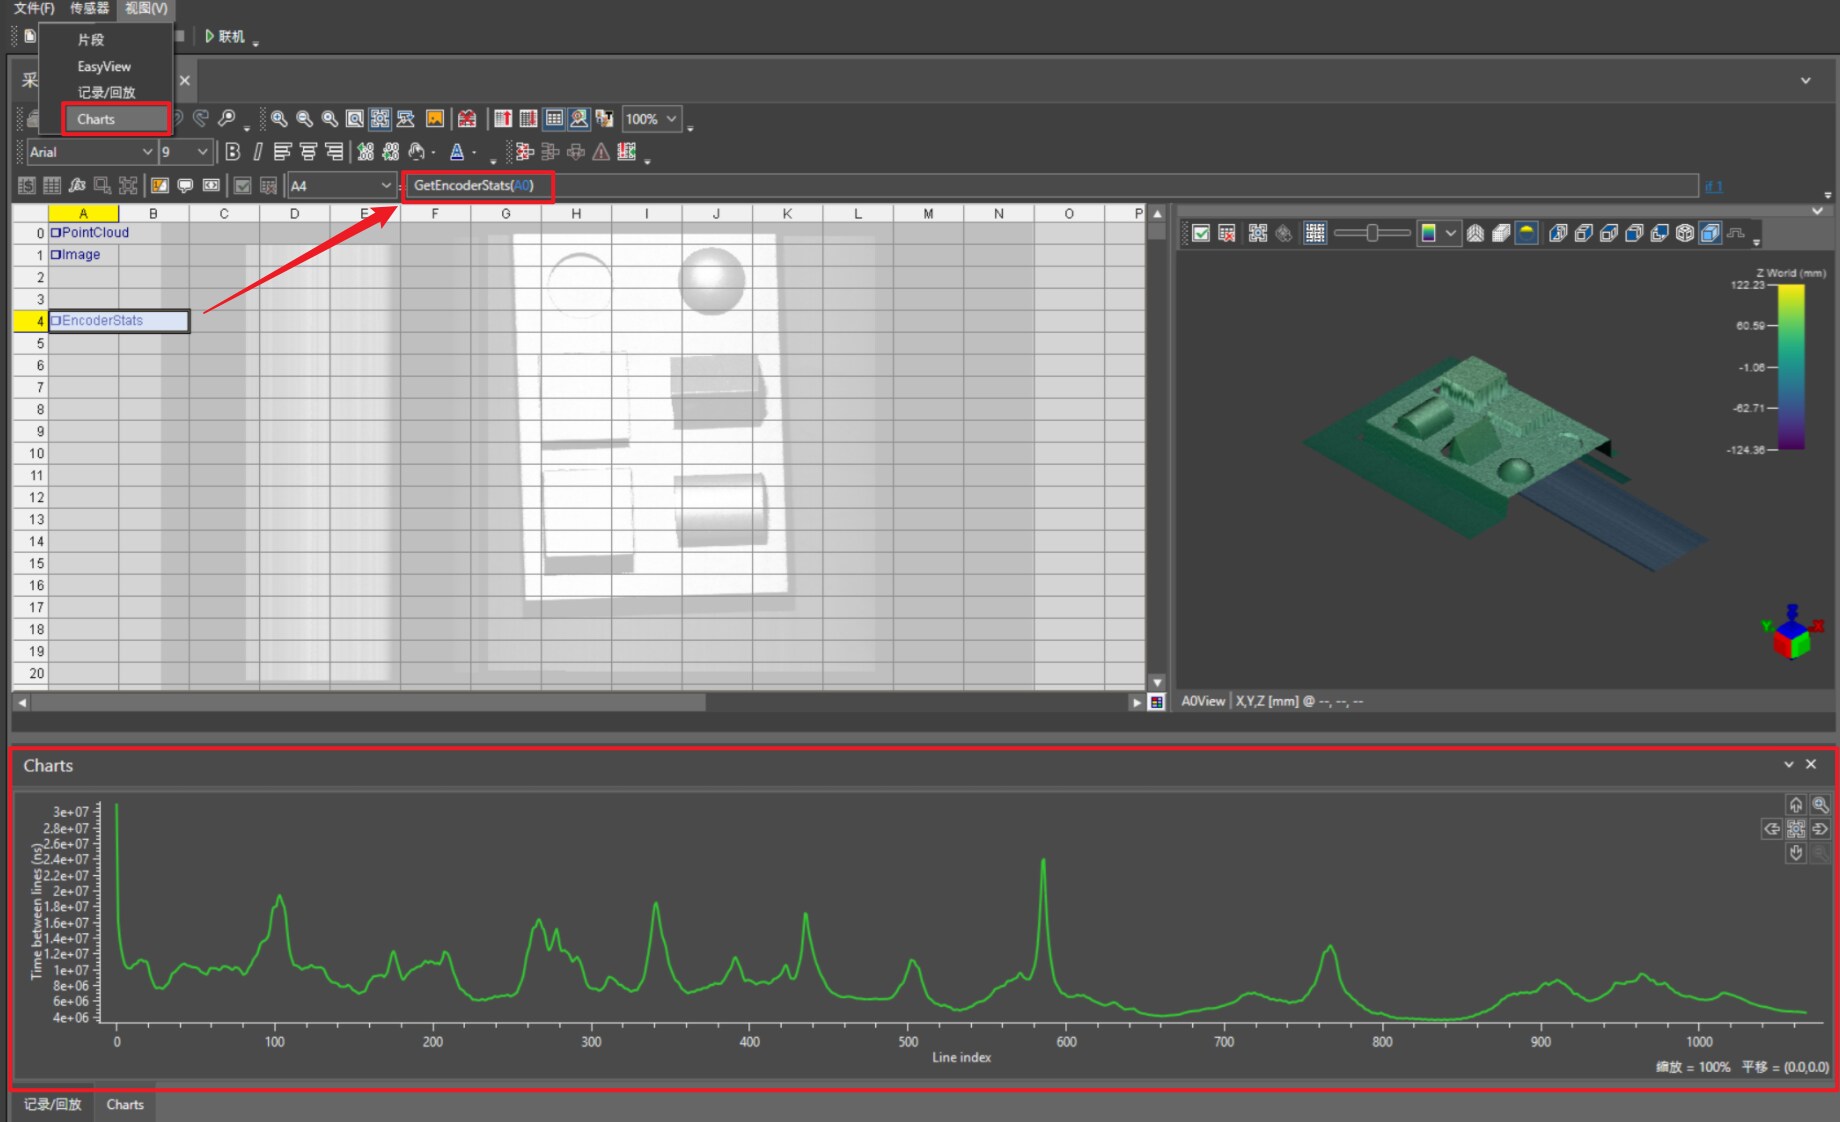The width and height of the screenshot is (1840, 1122).
Task: Click the zoom in icon in Charts panel
Action: pos(1820,805)
